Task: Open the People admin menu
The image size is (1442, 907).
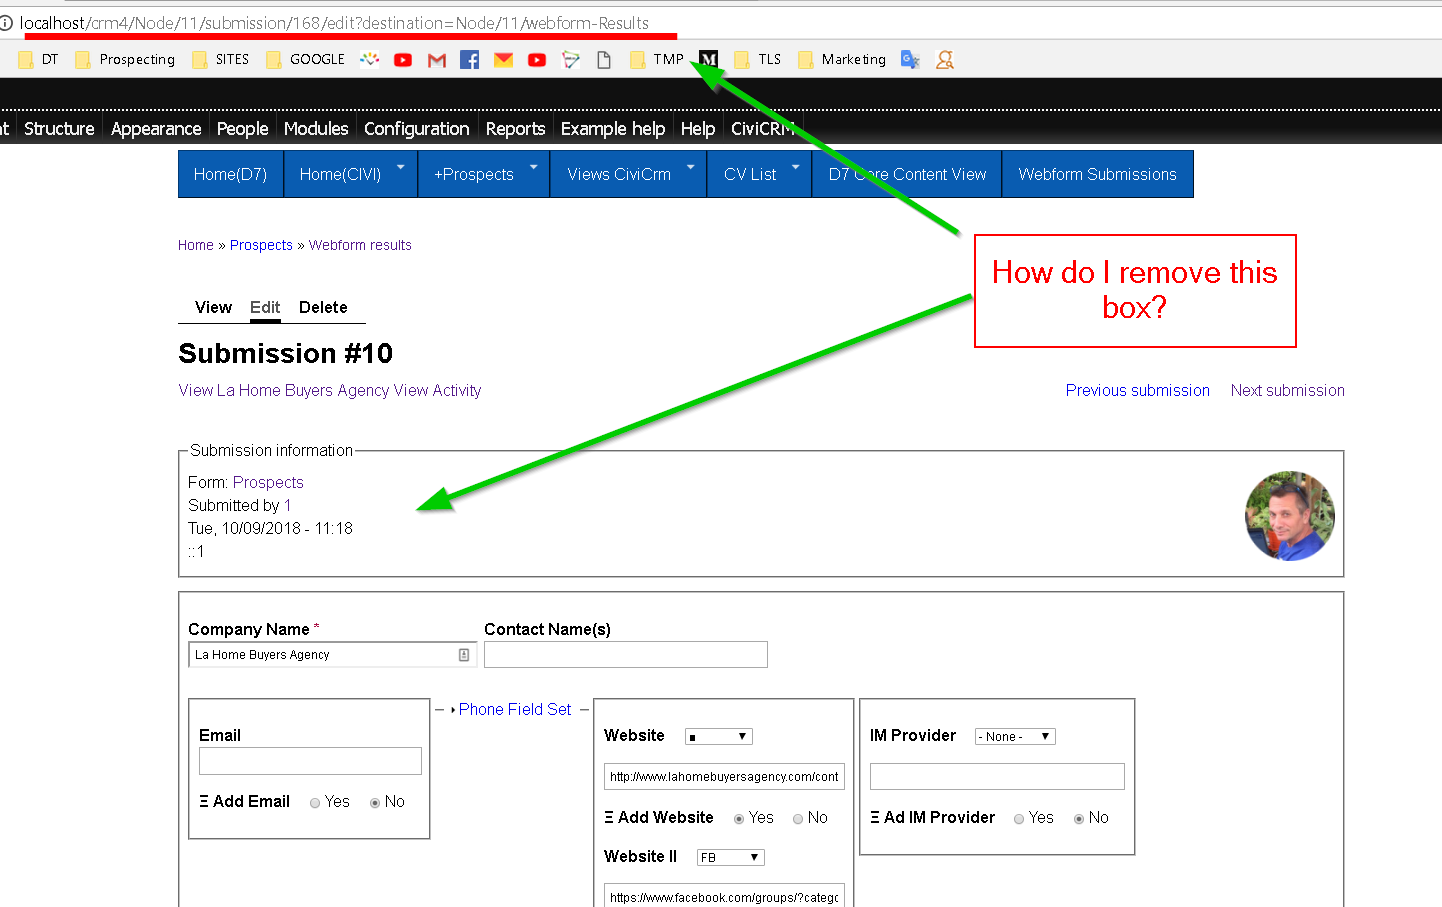Action: pyautogui.click(x=243, y=129)
